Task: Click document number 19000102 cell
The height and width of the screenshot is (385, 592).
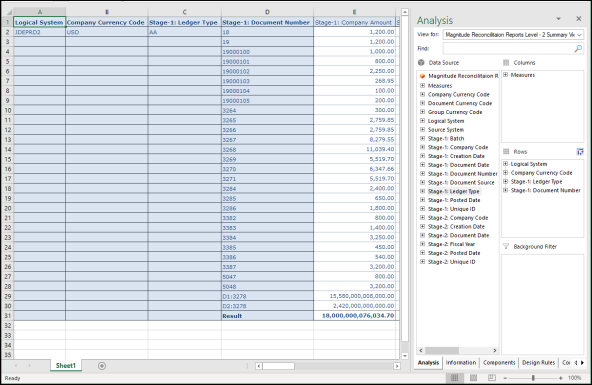Action: point(267,71)
